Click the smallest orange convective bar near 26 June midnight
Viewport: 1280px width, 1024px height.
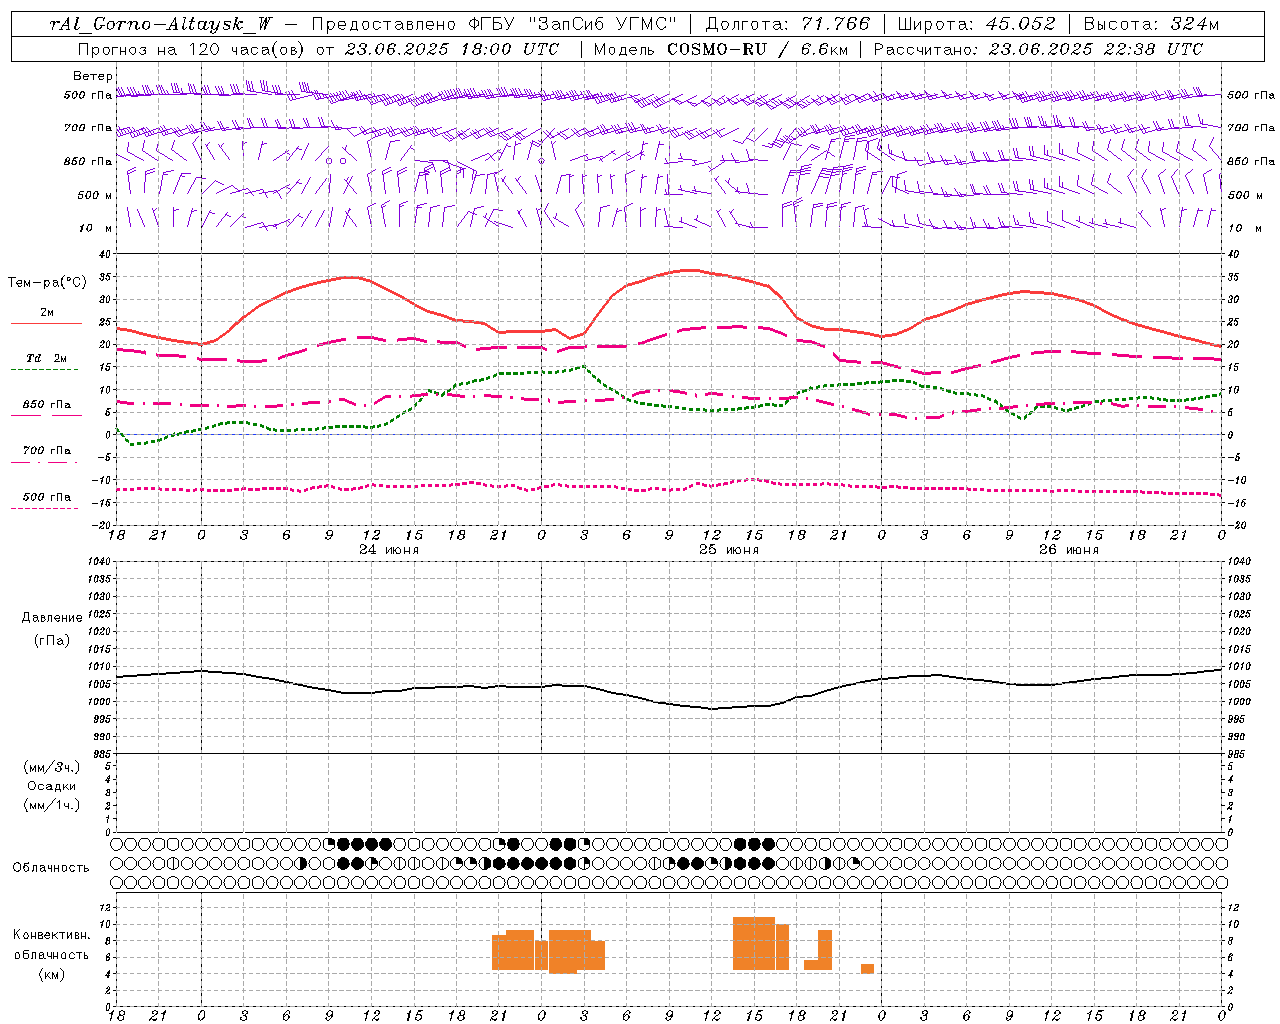(x=867, y=968)
